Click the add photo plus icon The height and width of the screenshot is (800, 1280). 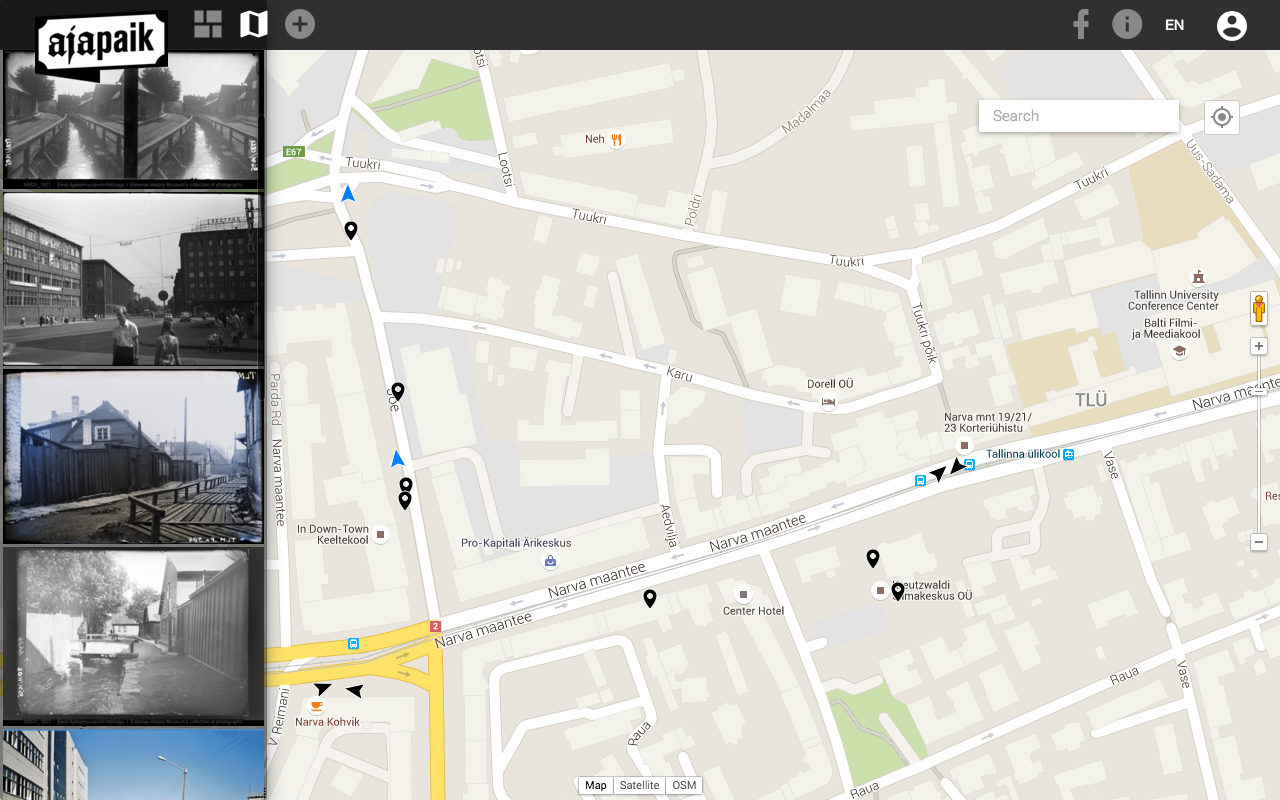coord(300,24)
